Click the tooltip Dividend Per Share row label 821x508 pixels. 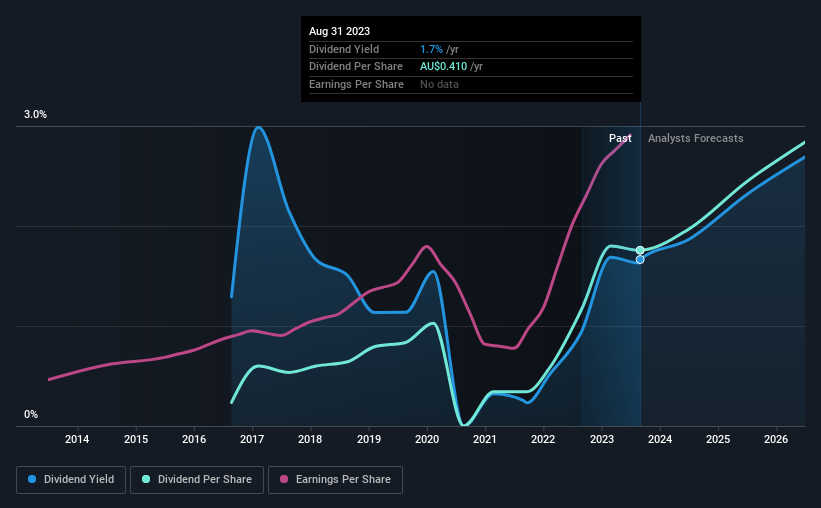tap(356, 67)
